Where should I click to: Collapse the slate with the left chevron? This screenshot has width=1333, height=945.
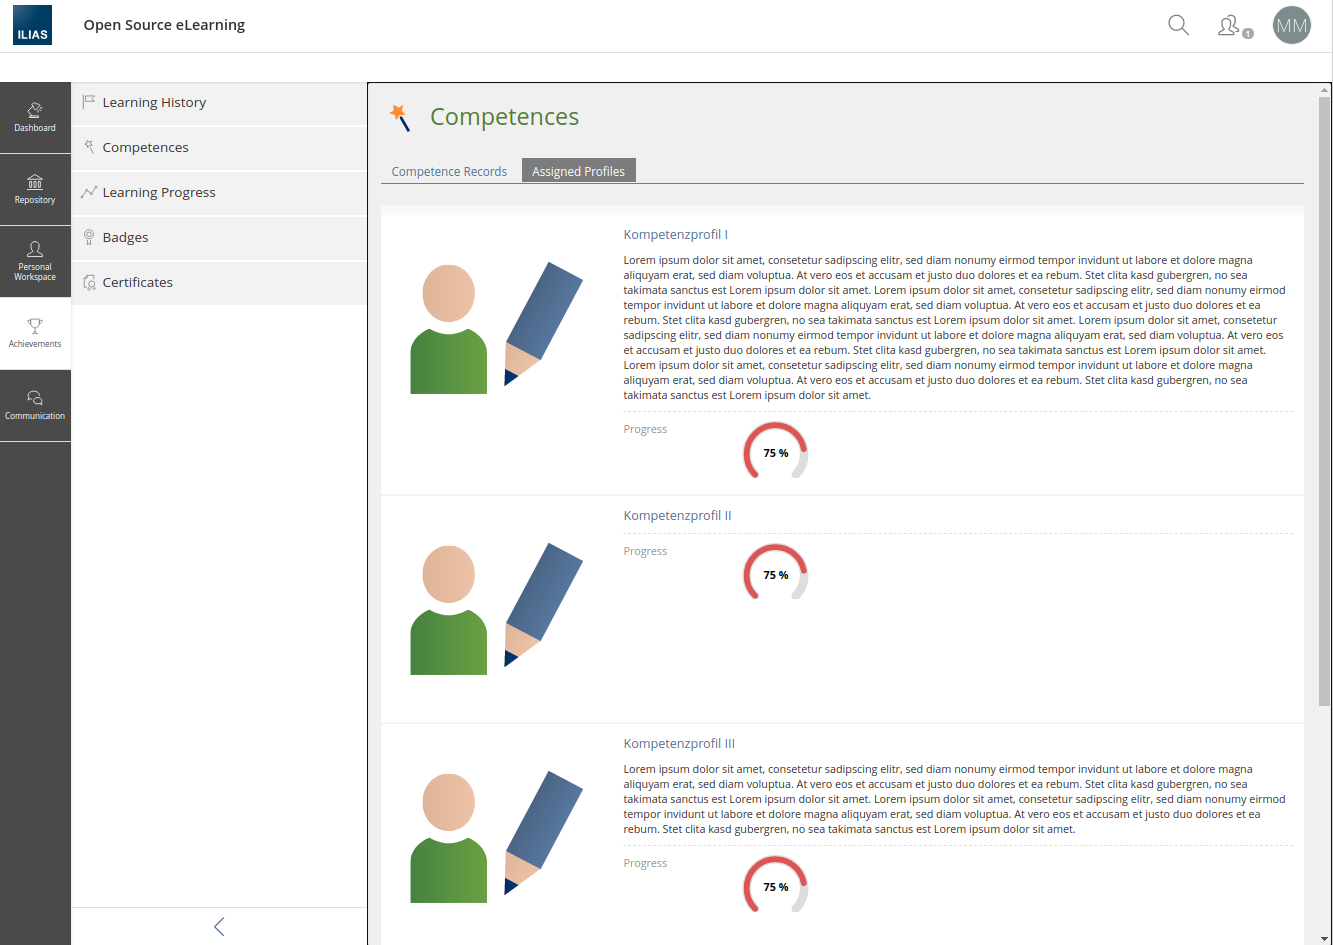tap(219, 927)
